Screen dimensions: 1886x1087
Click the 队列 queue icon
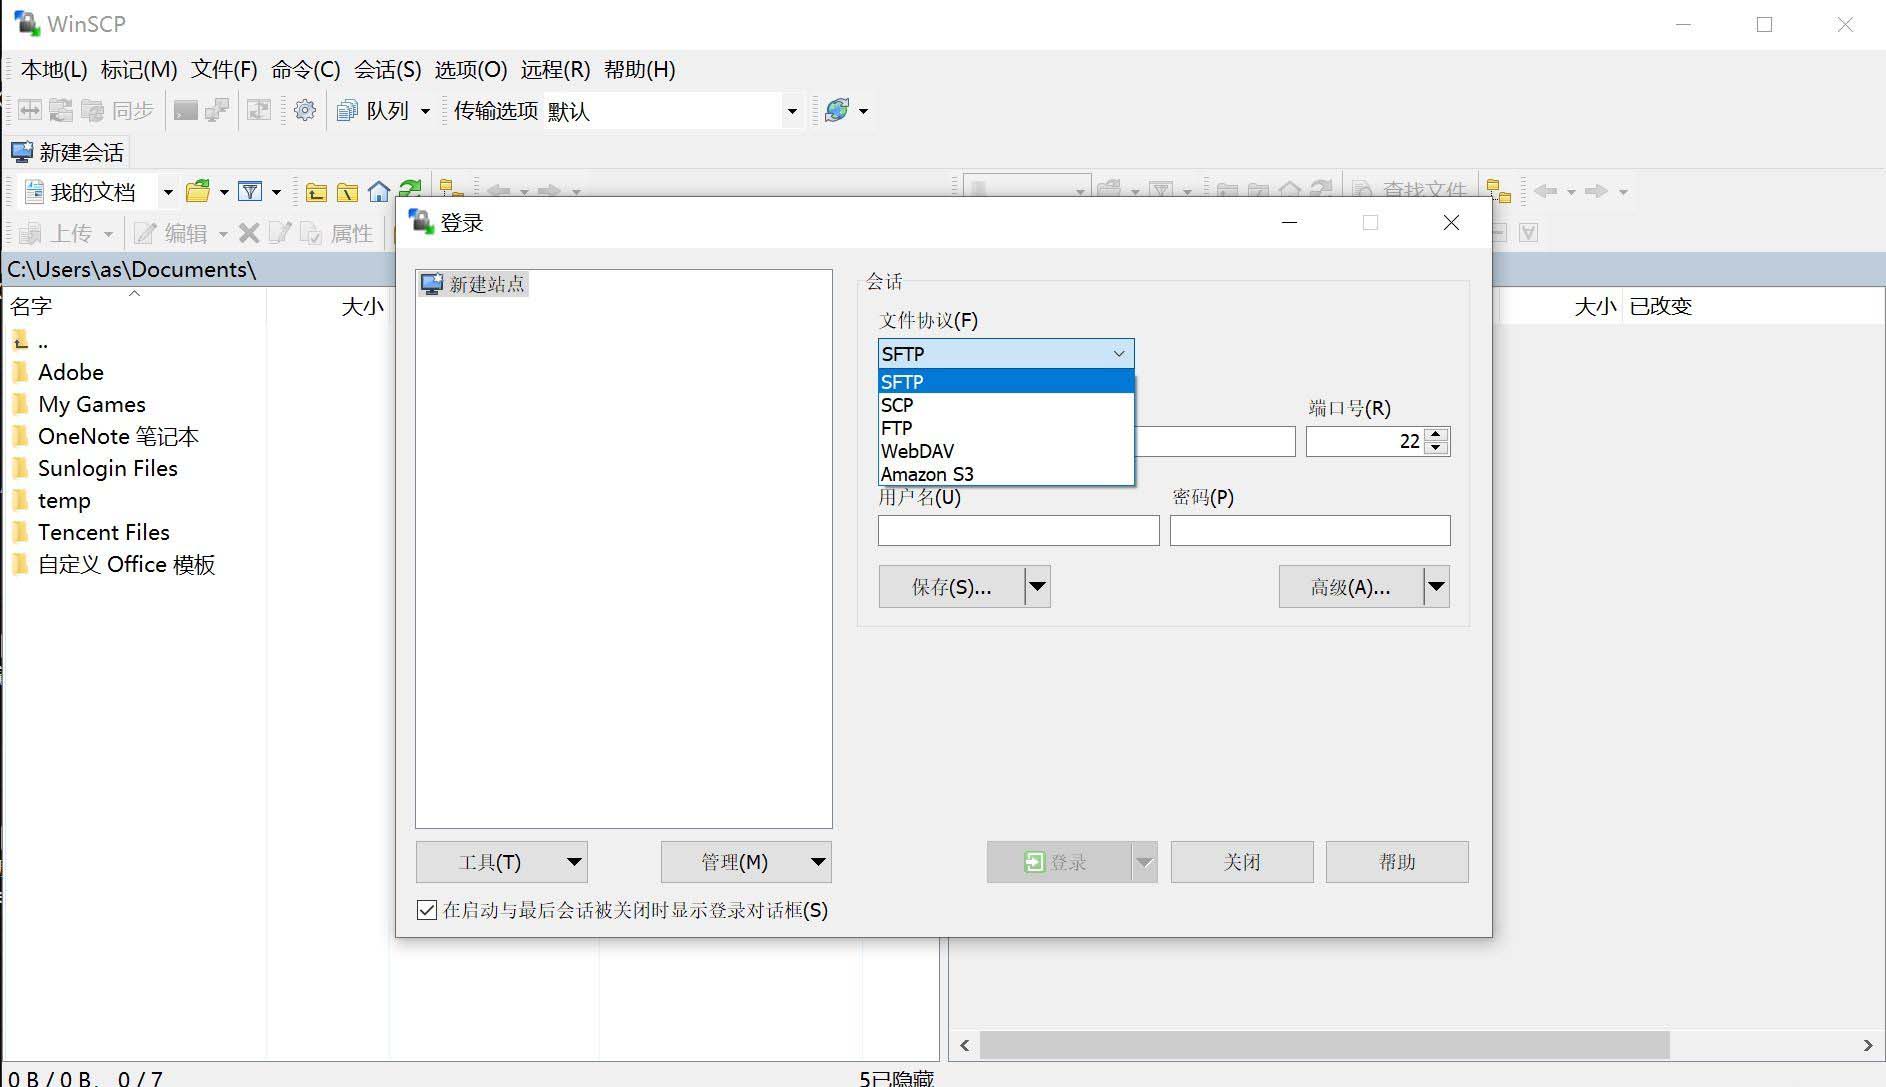click(347, 110)
